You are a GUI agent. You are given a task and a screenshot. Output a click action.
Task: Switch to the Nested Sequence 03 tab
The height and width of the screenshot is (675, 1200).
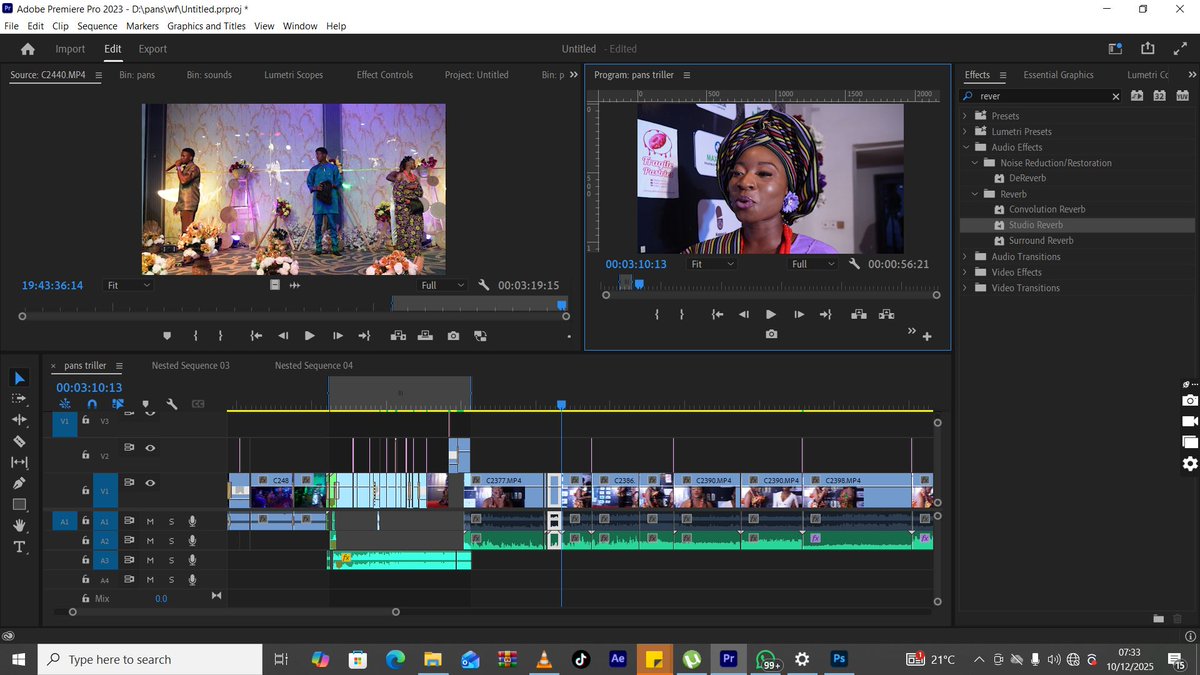(x=190, y=365)
